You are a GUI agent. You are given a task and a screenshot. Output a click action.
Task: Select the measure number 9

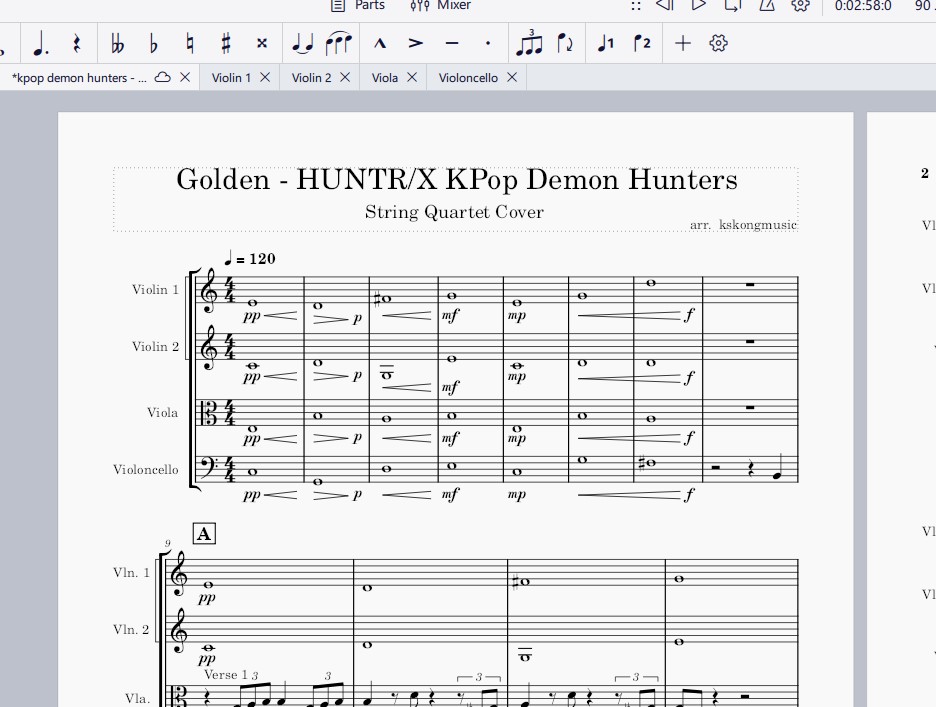tap(168, 544)
